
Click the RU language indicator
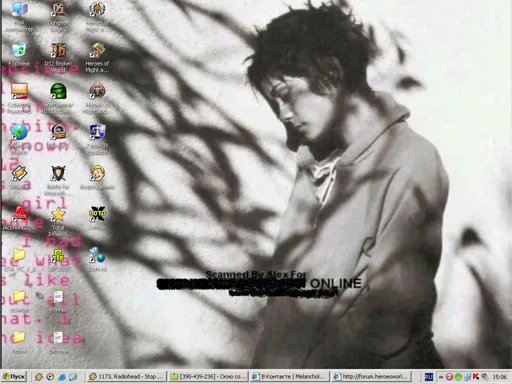pyautogui.click(x=429, y=377)
